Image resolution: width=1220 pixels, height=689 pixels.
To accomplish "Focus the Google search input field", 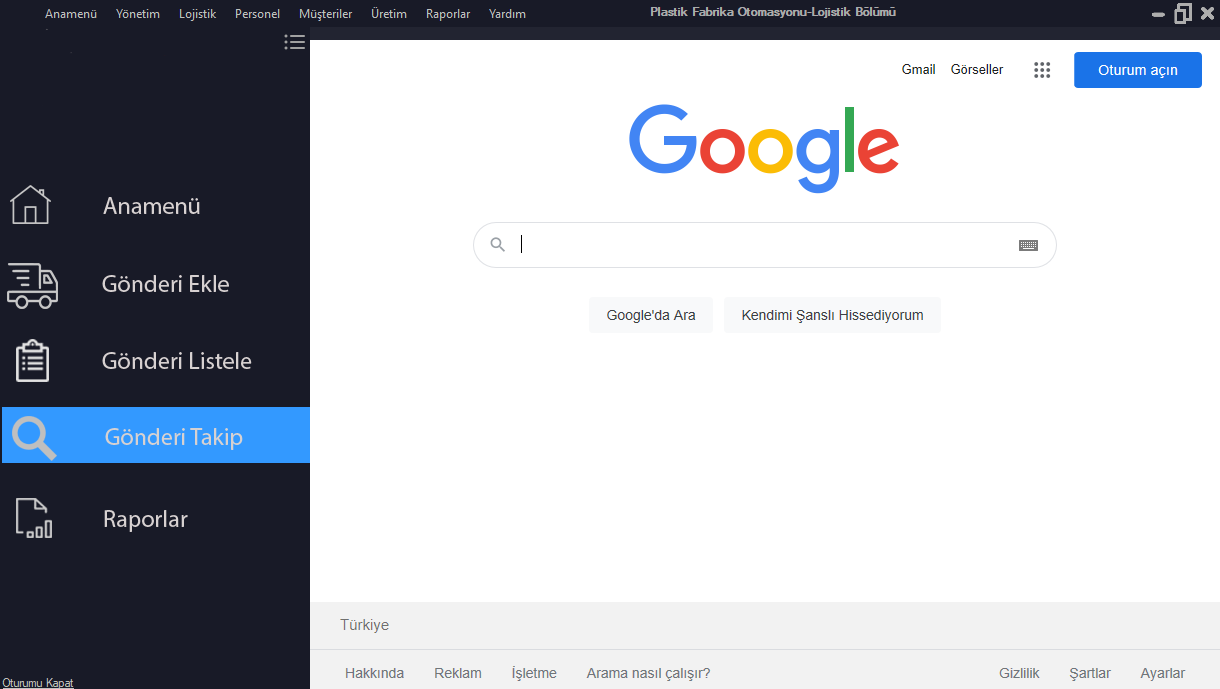I will 765,245.
